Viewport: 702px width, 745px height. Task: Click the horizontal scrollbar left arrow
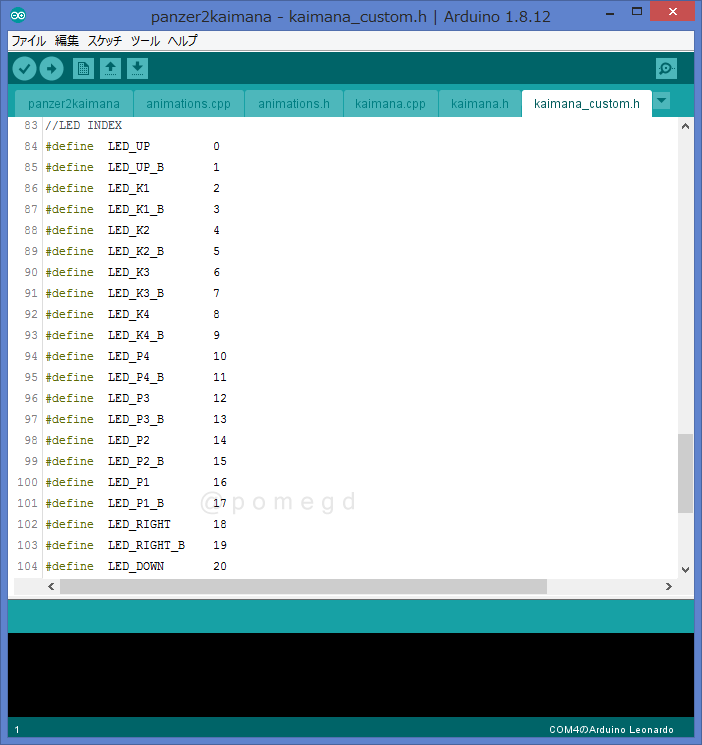point(51,586)
